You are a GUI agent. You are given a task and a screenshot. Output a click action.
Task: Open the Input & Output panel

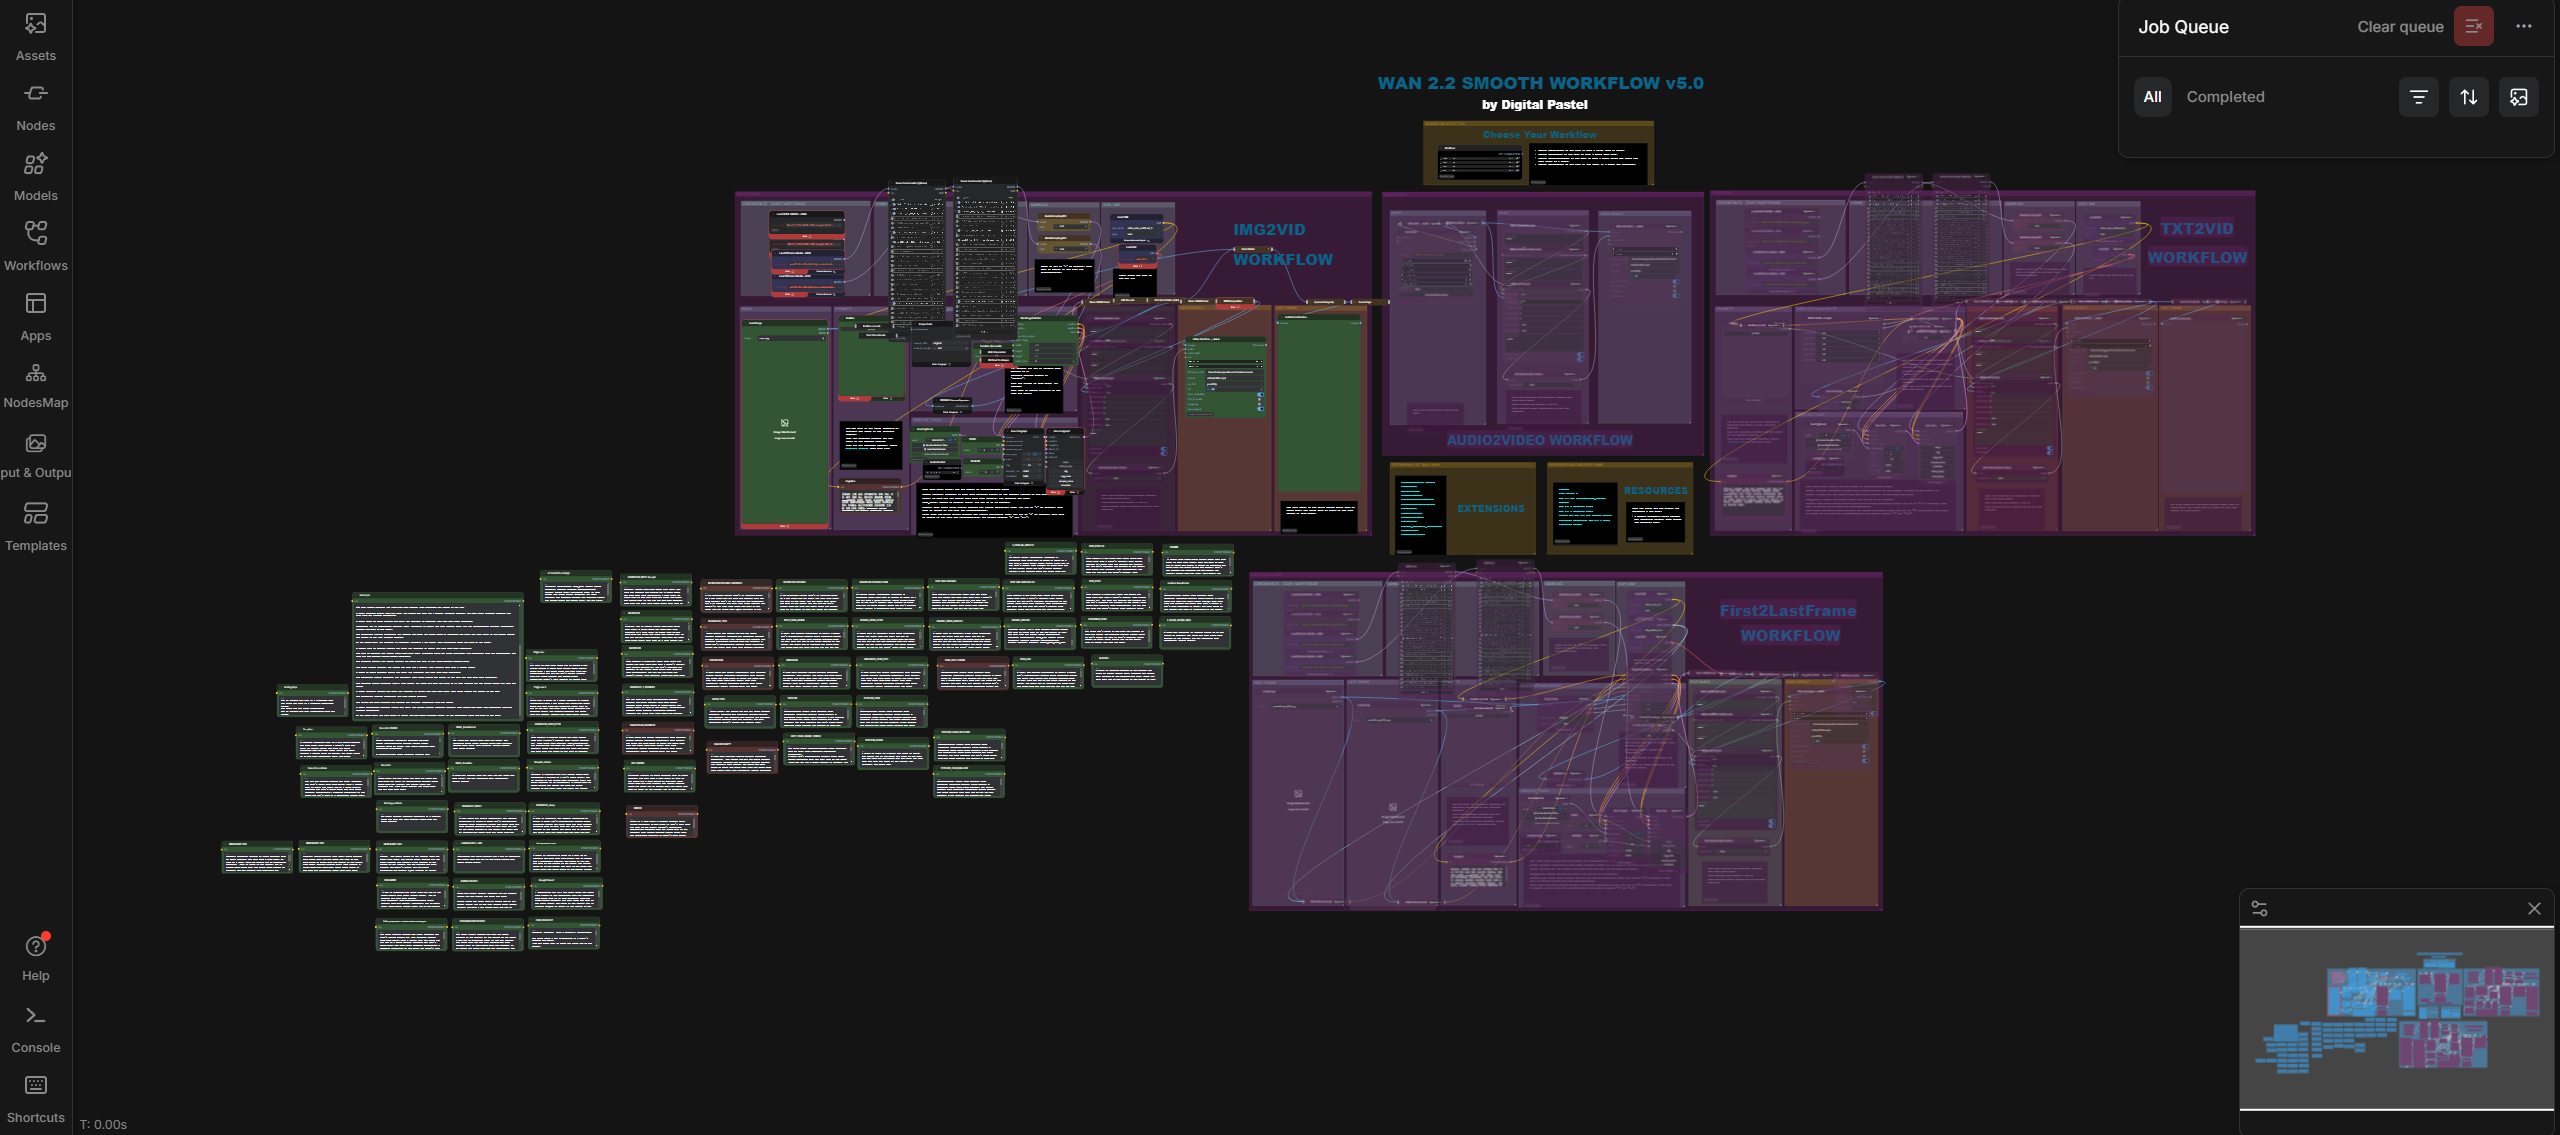coord(36,456)
